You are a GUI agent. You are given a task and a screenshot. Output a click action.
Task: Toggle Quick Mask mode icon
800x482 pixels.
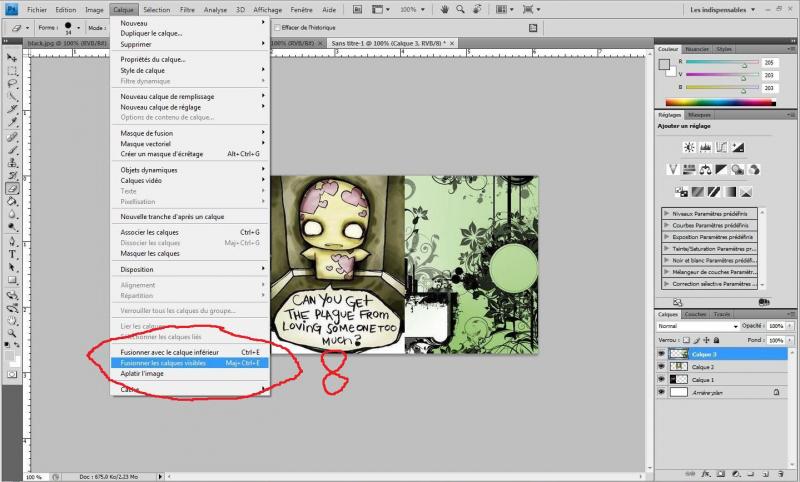pos(12,374)
